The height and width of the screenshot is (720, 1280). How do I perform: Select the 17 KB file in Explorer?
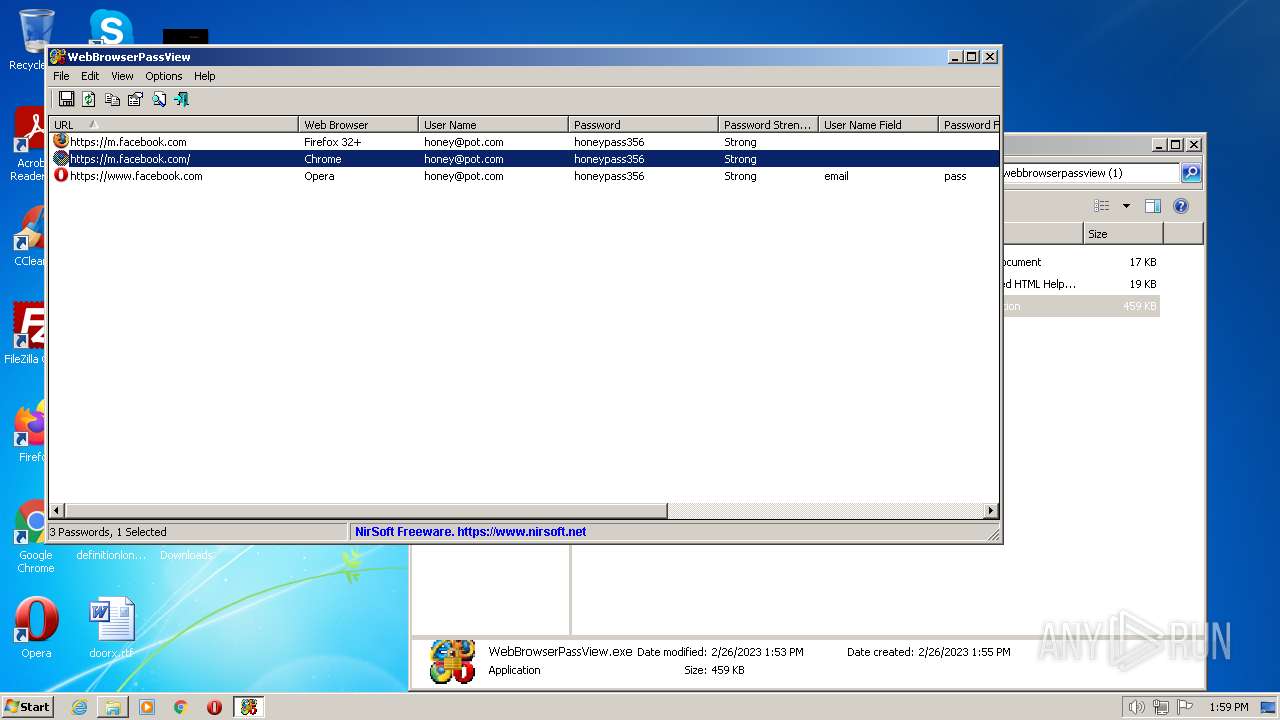point(1080,262)
